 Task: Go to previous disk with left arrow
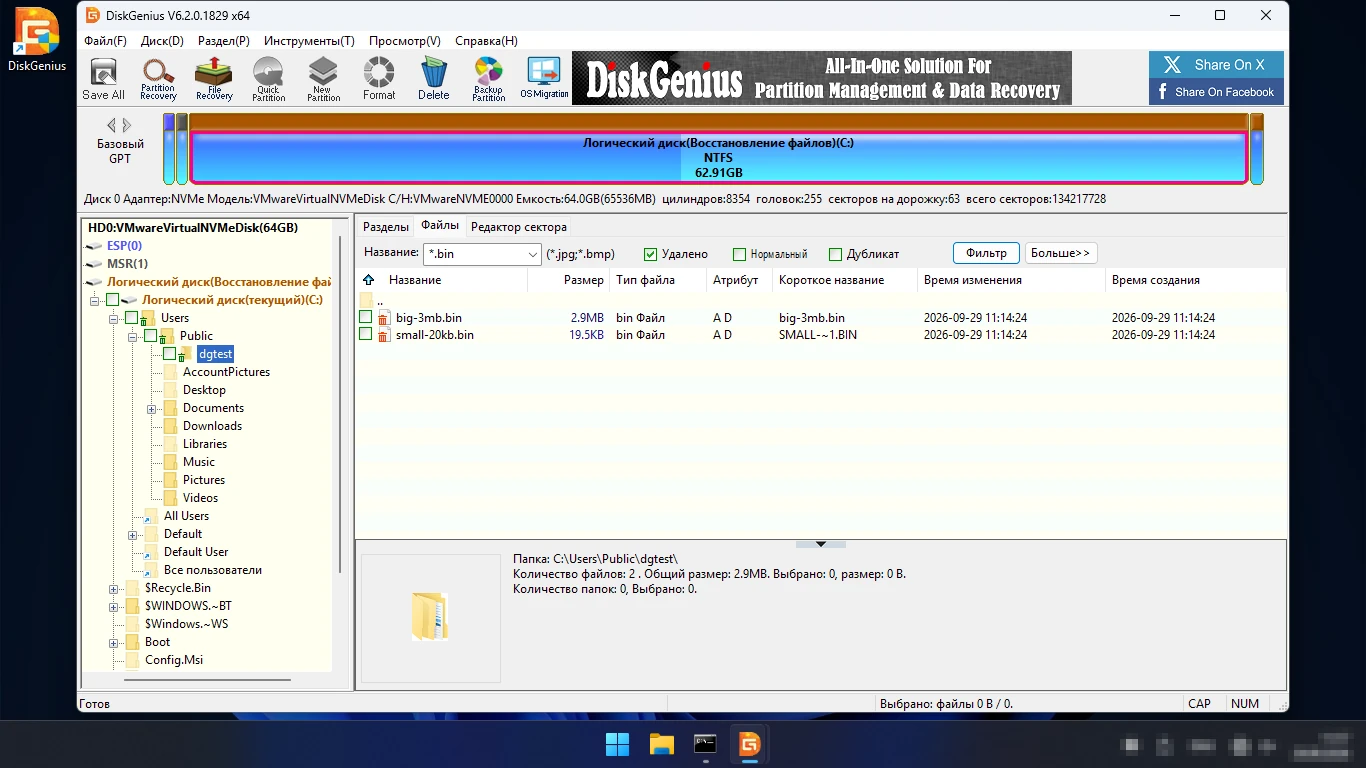click(x=112, y=125)
